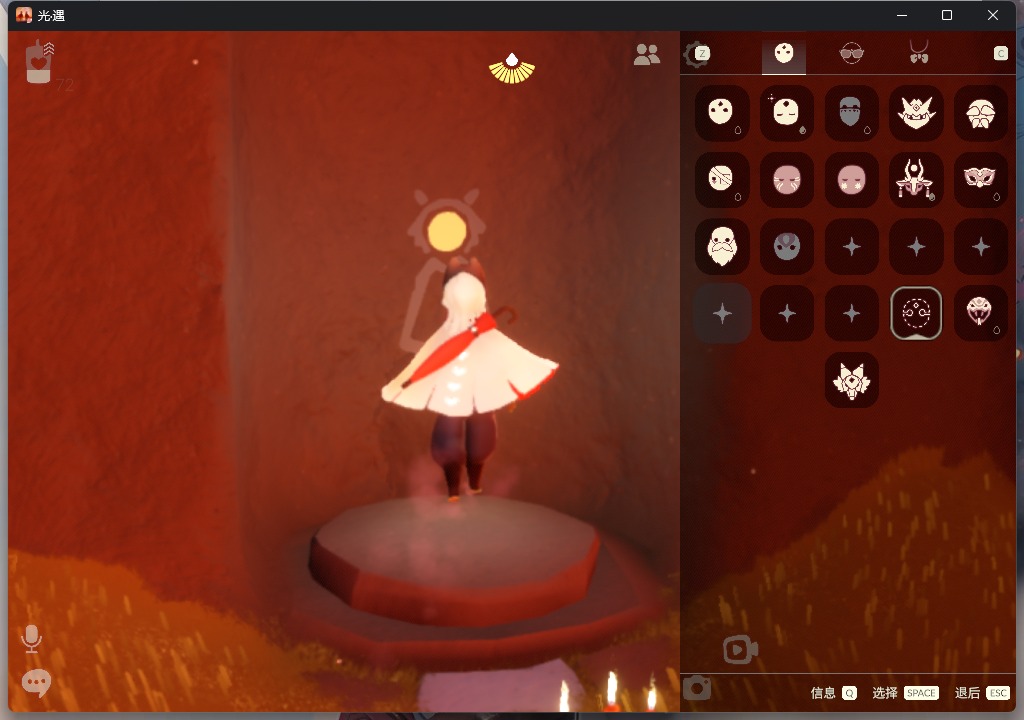1024x720 pixels.
Task: Click the gear icon with Z key
Action: point(697,54)
